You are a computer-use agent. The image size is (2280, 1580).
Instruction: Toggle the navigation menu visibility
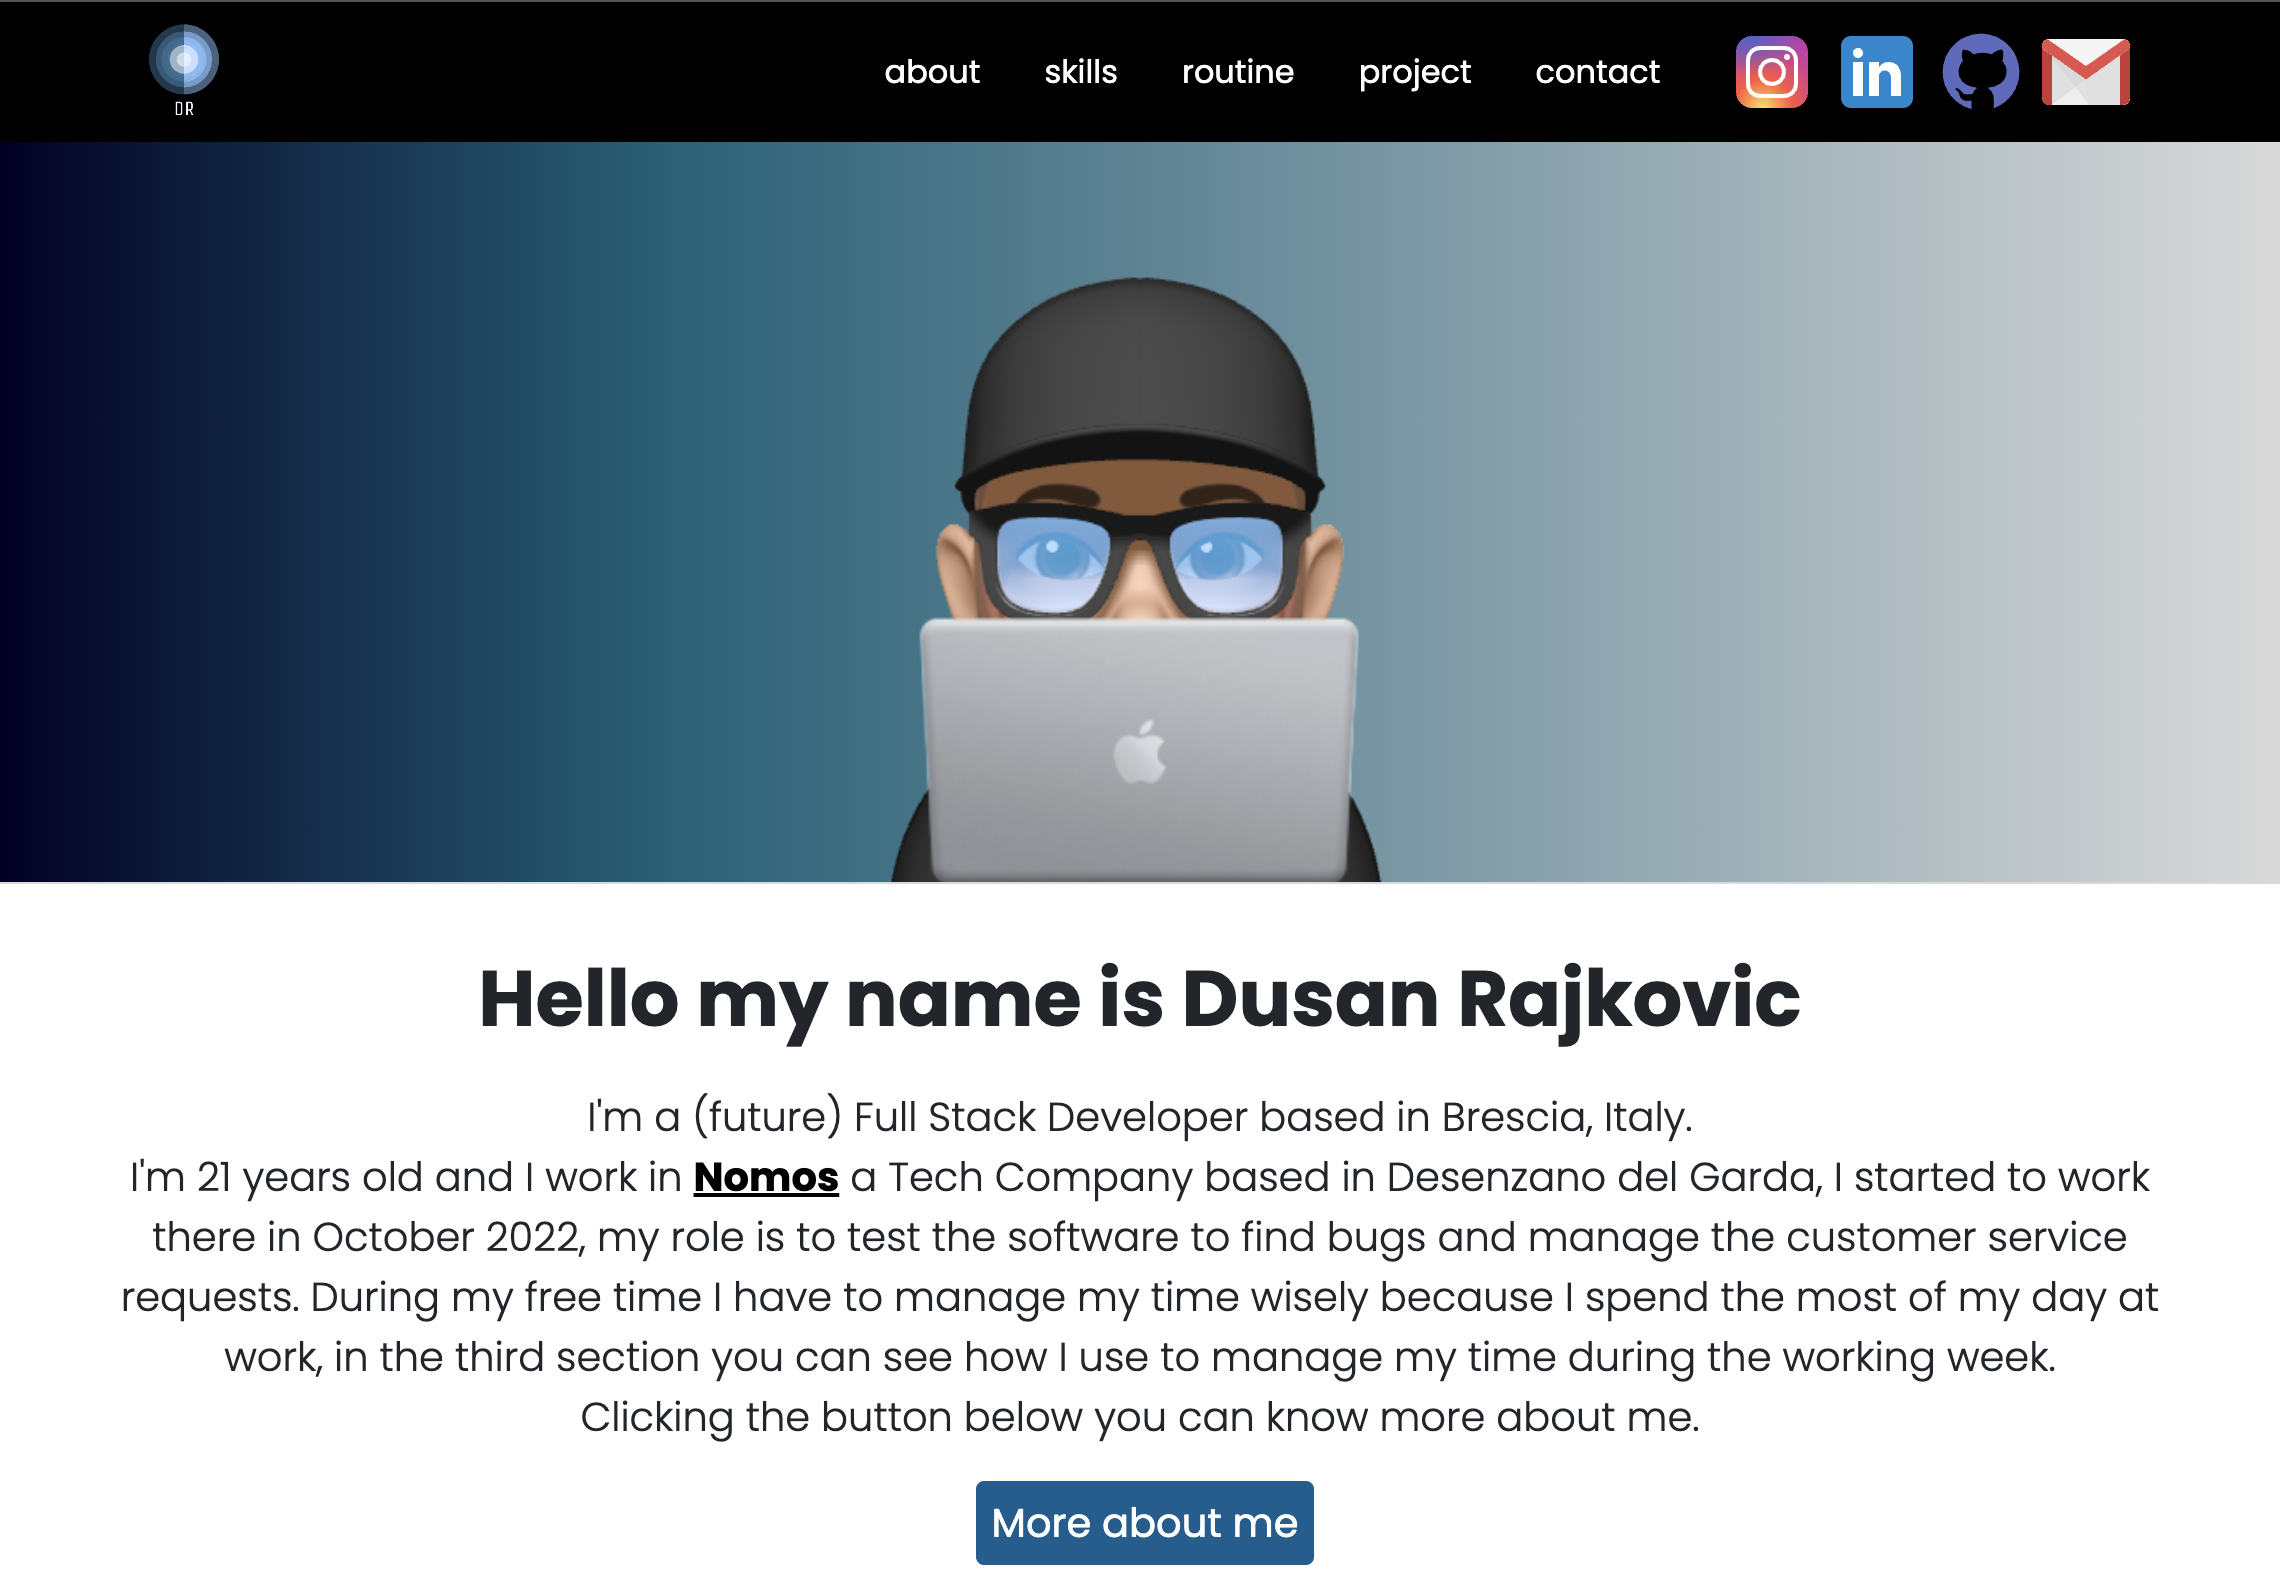click(x=185, y=69)
